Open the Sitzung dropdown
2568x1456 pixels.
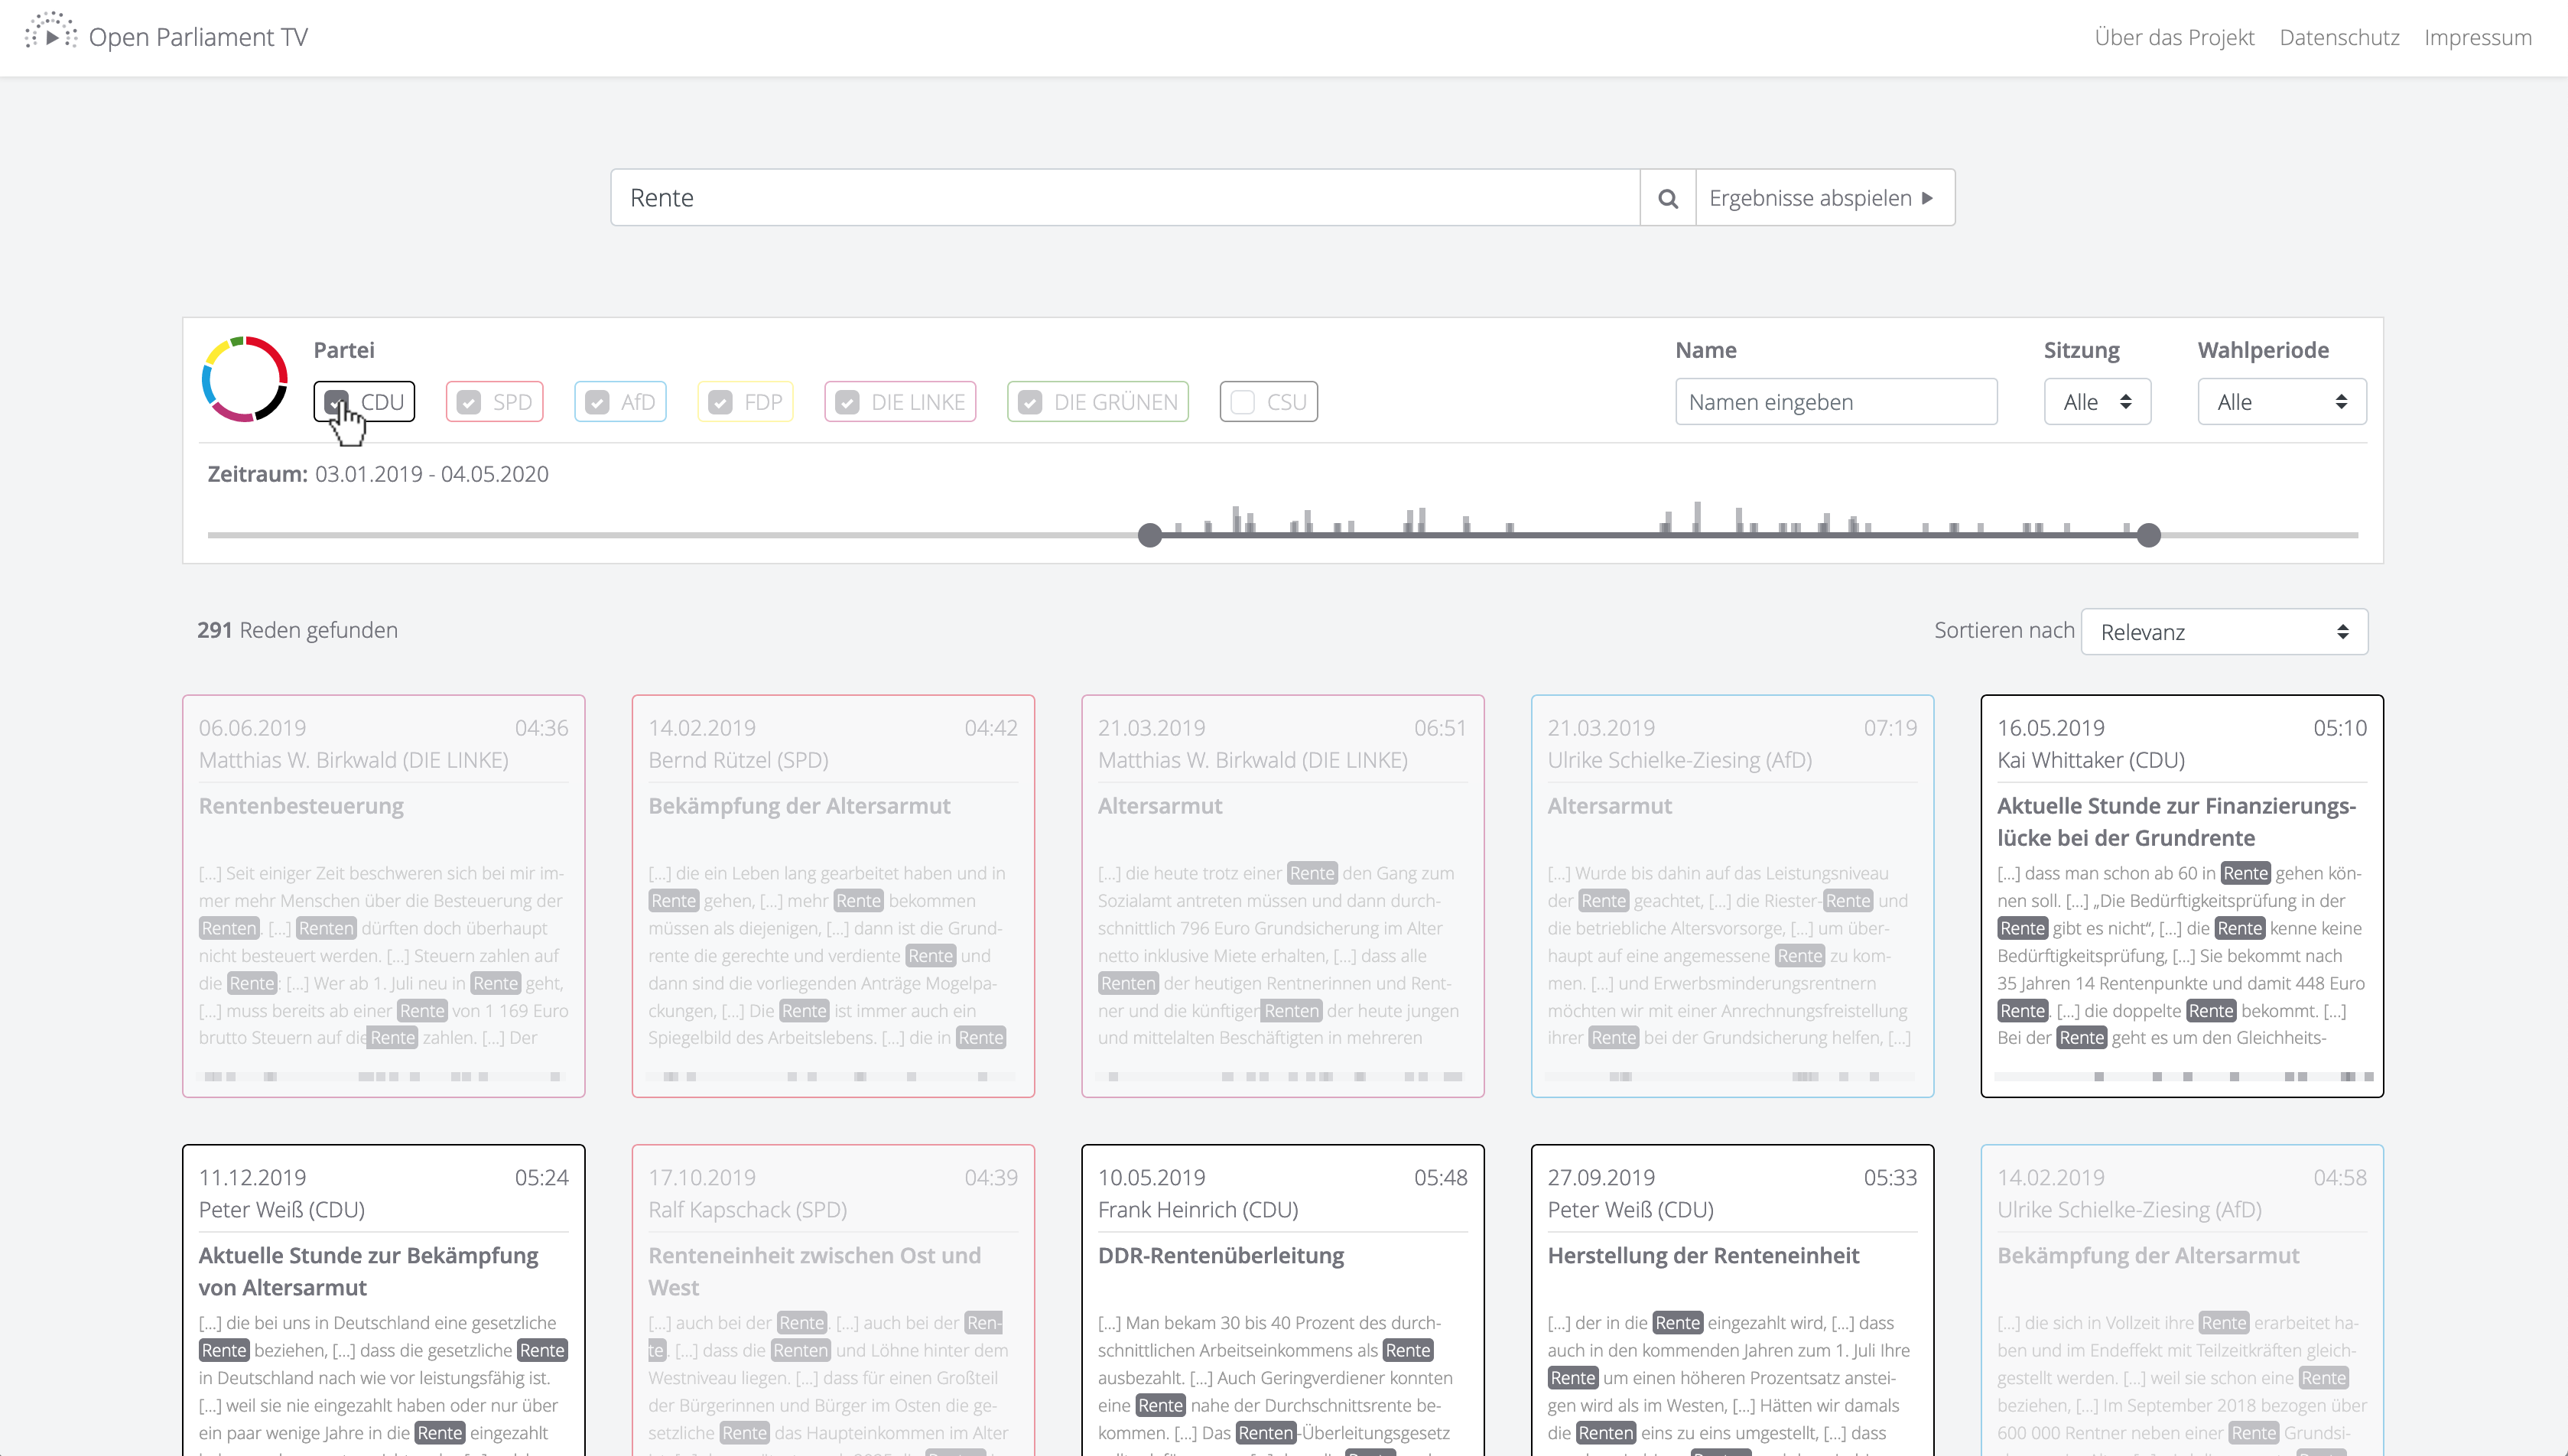(2097, 402)
